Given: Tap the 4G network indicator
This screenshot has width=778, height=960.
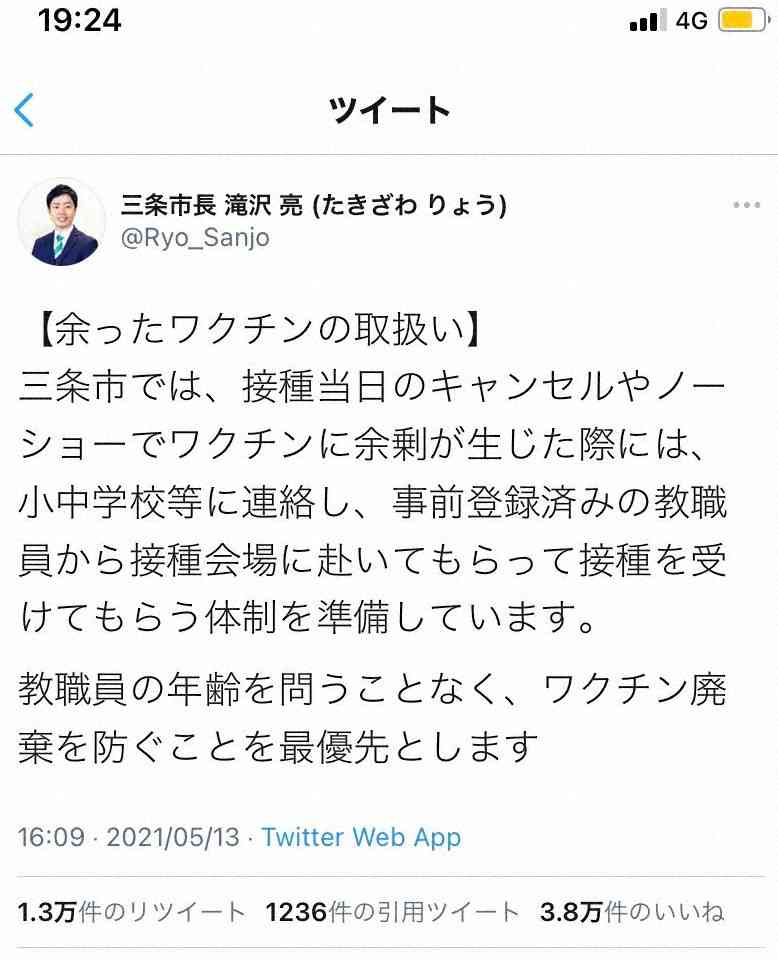Looking at the screenshot, I should tap(691, 21).
